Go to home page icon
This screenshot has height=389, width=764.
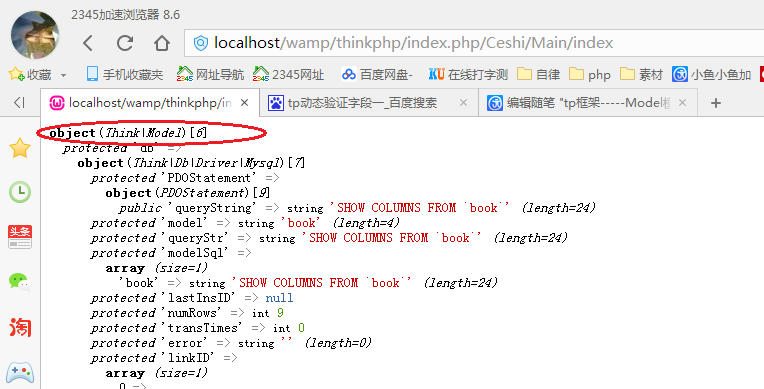click(162, 43)
